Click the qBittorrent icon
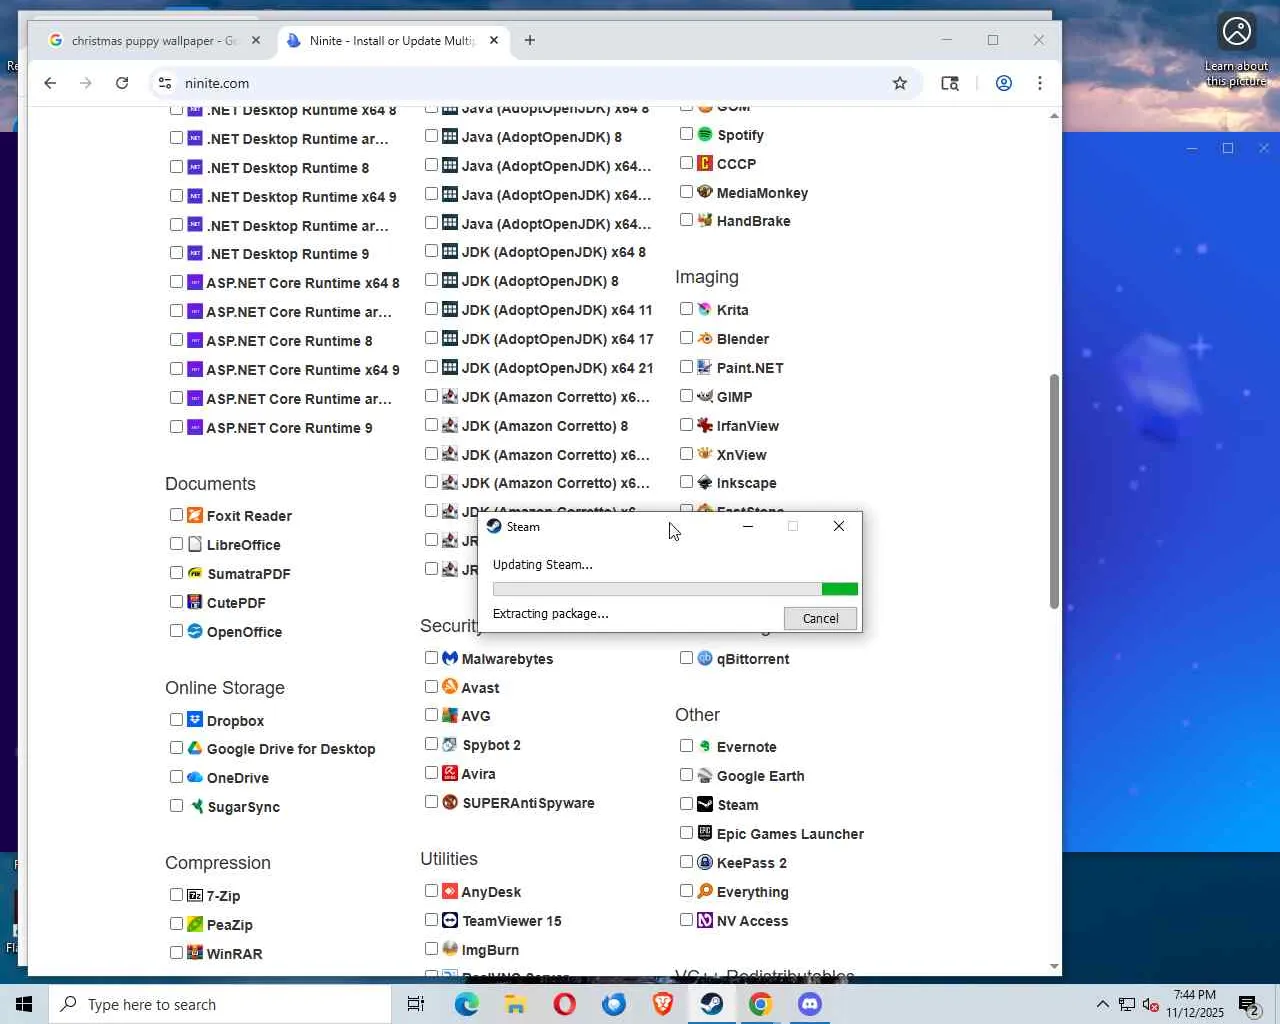Viewport: 1280px width, 1024px height. pyautogui.click(x=705, y=658)
